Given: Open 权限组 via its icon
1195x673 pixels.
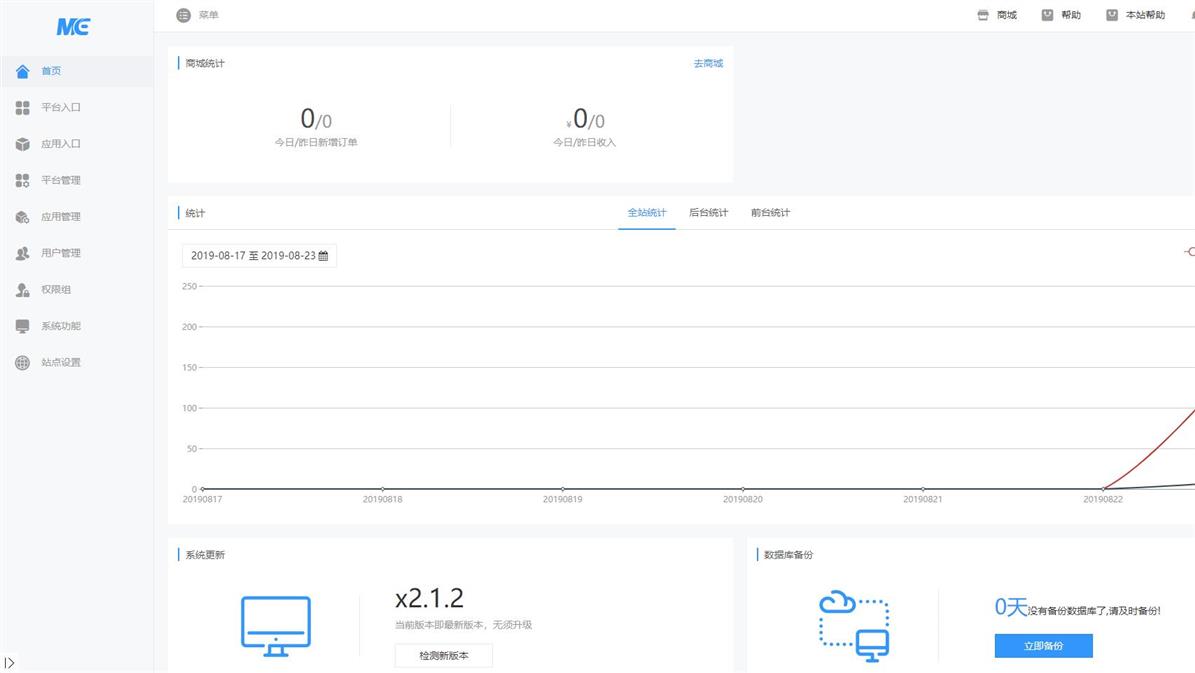Looking at the screenshot, I should pyautogui.click(x=23, y=290).
